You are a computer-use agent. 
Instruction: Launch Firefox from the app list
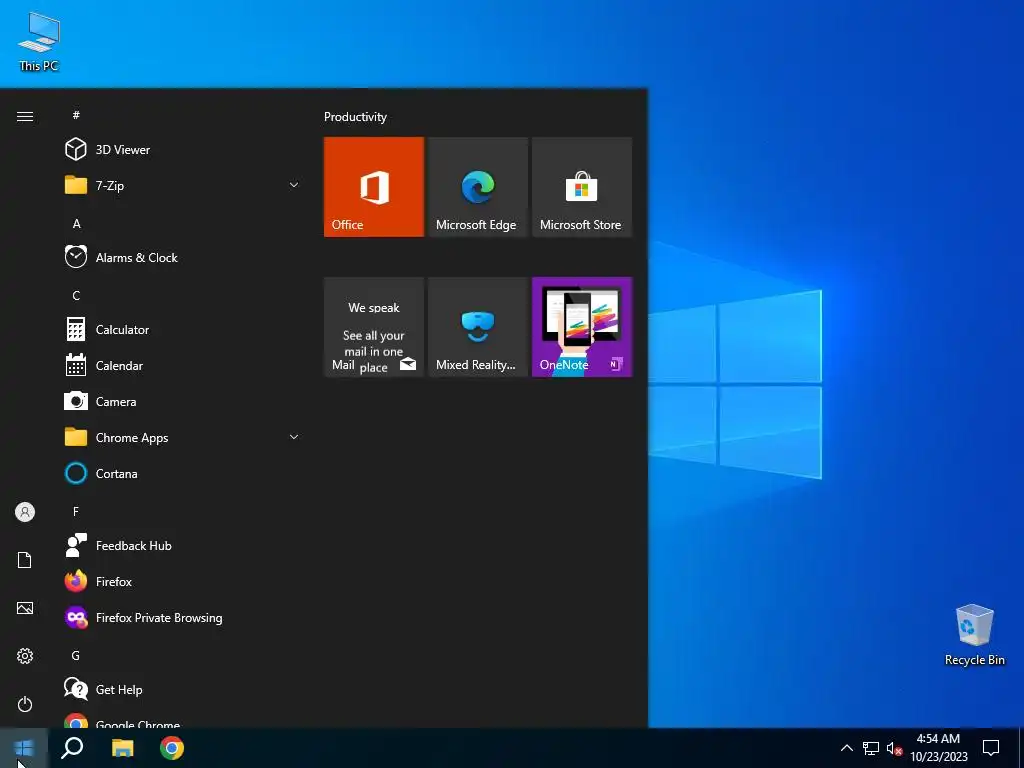[183, 581]
